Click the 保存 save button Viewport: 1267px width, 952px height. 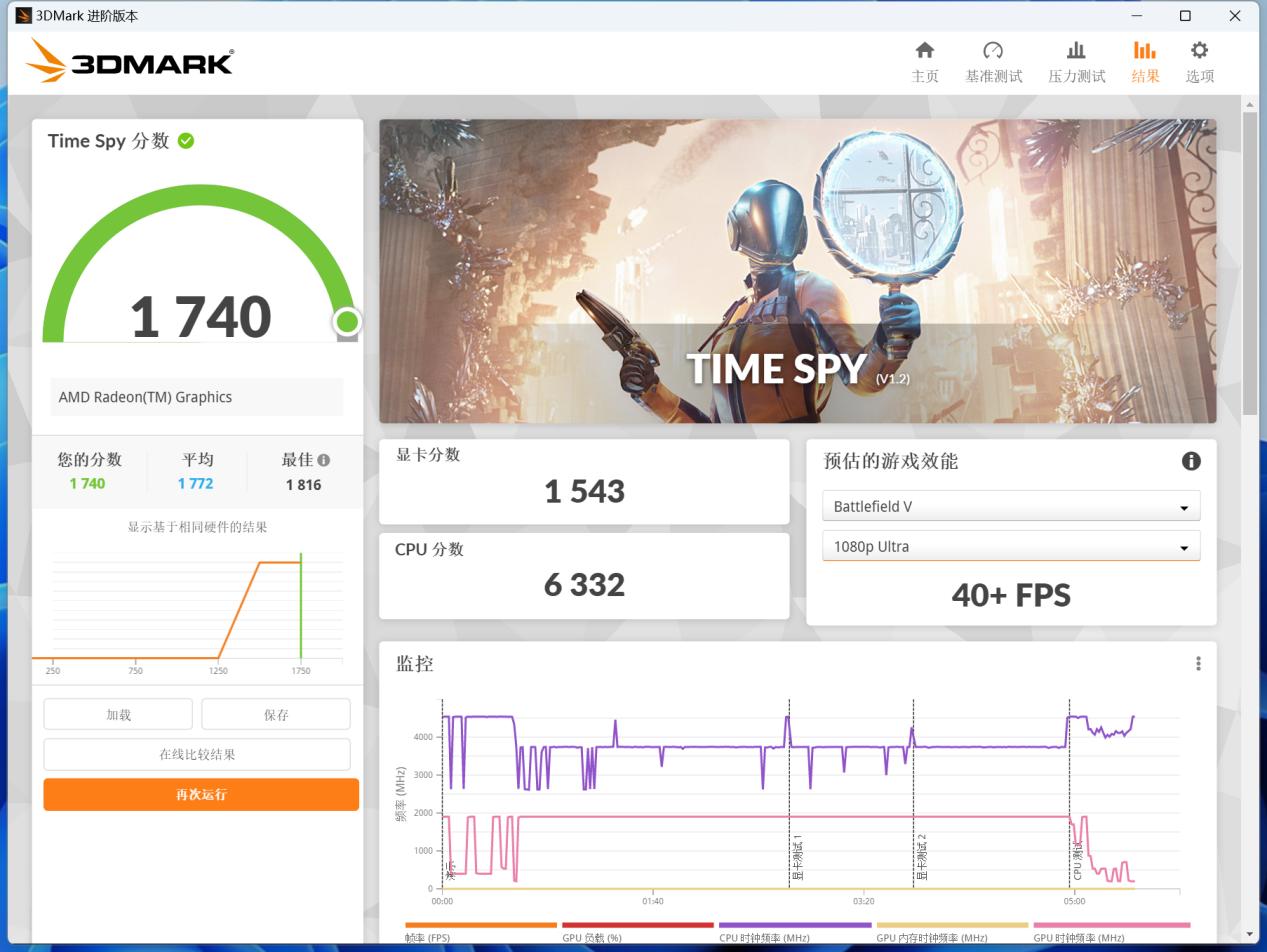276,715
